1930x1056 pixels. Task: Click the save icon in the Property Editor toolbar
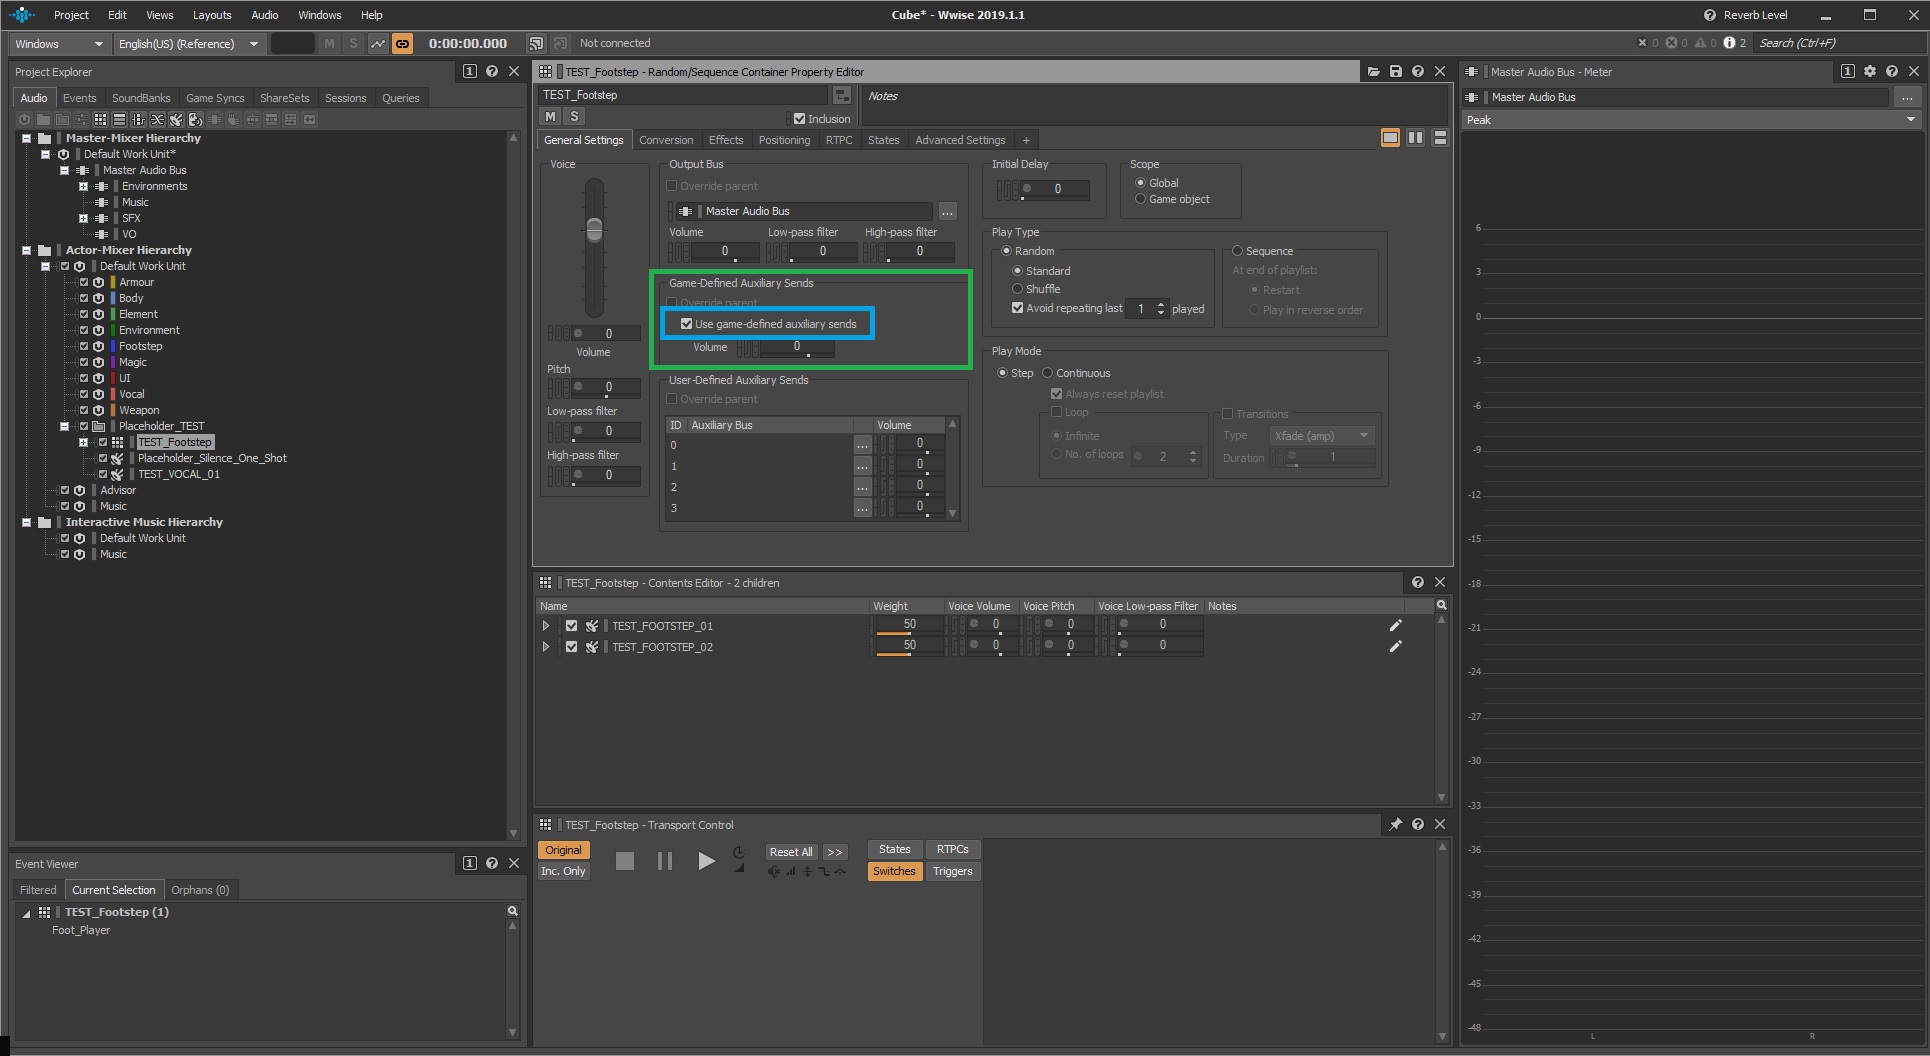(1396, 71)
